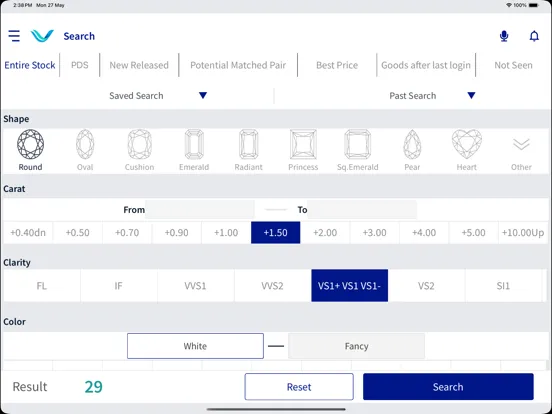
Task: Toggle IF clarity option
Action: (x=119, y=286)
